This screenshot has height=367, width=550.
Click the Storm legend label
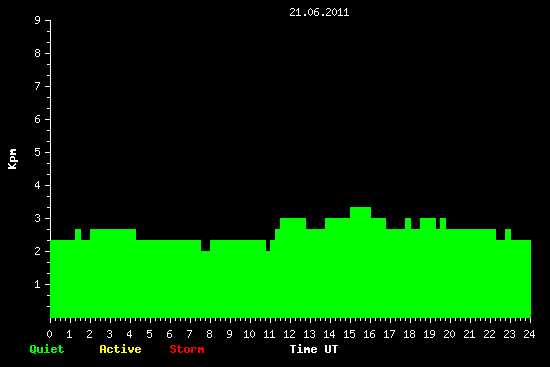(187, 349)
